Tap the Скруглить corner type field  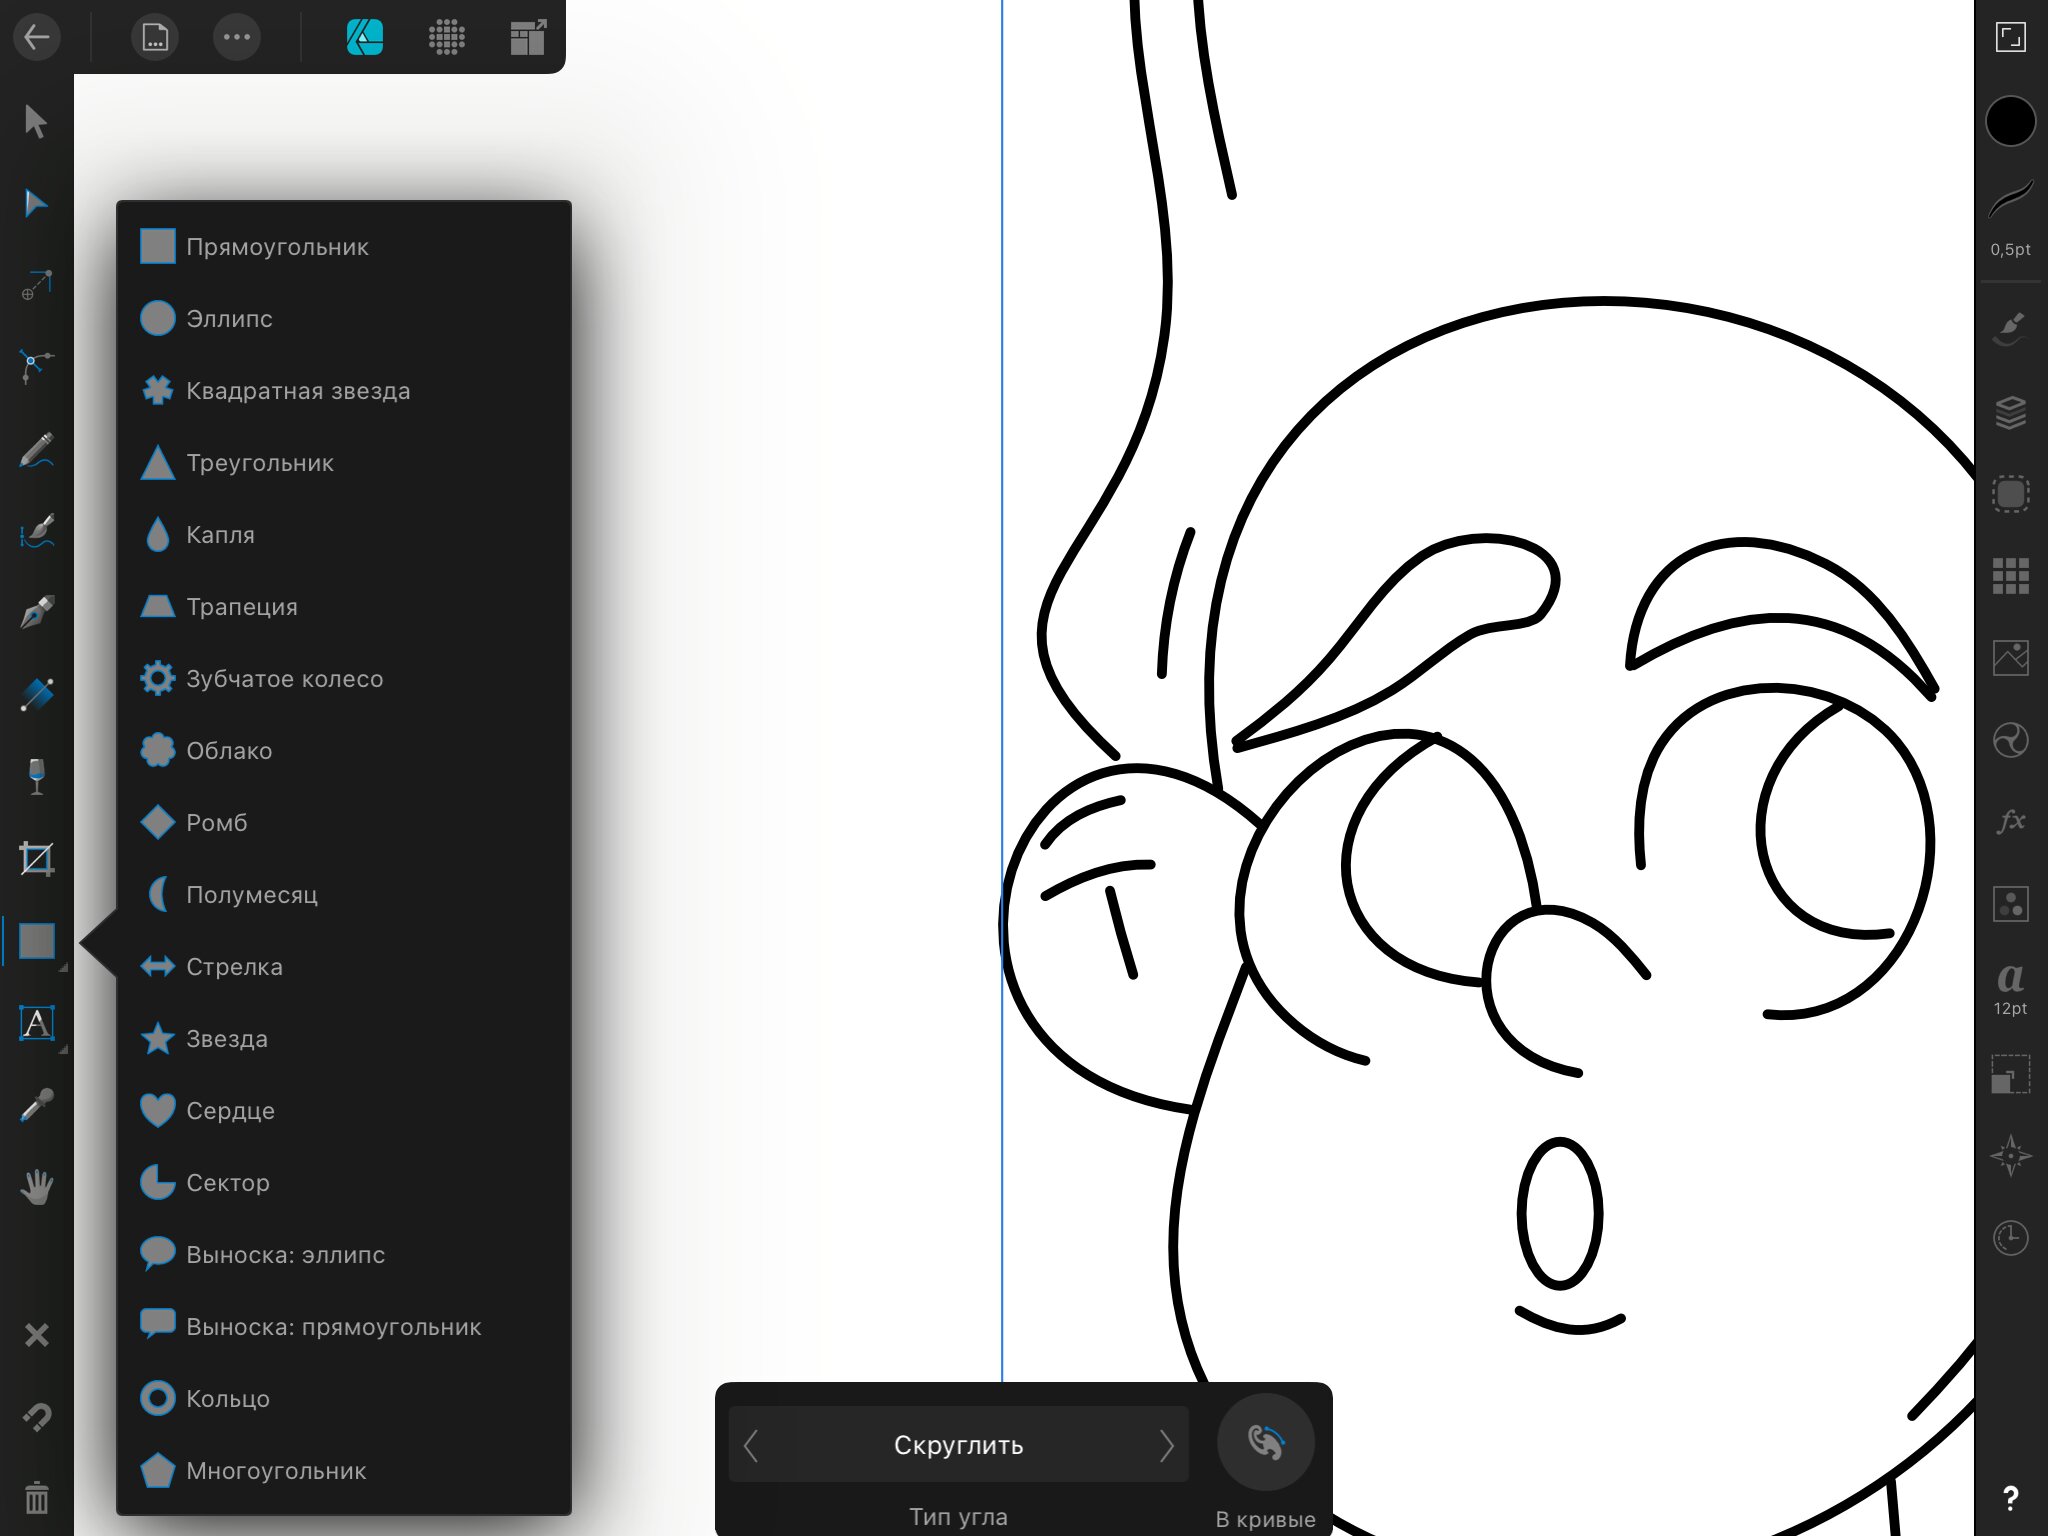(x=958, y=1445)
